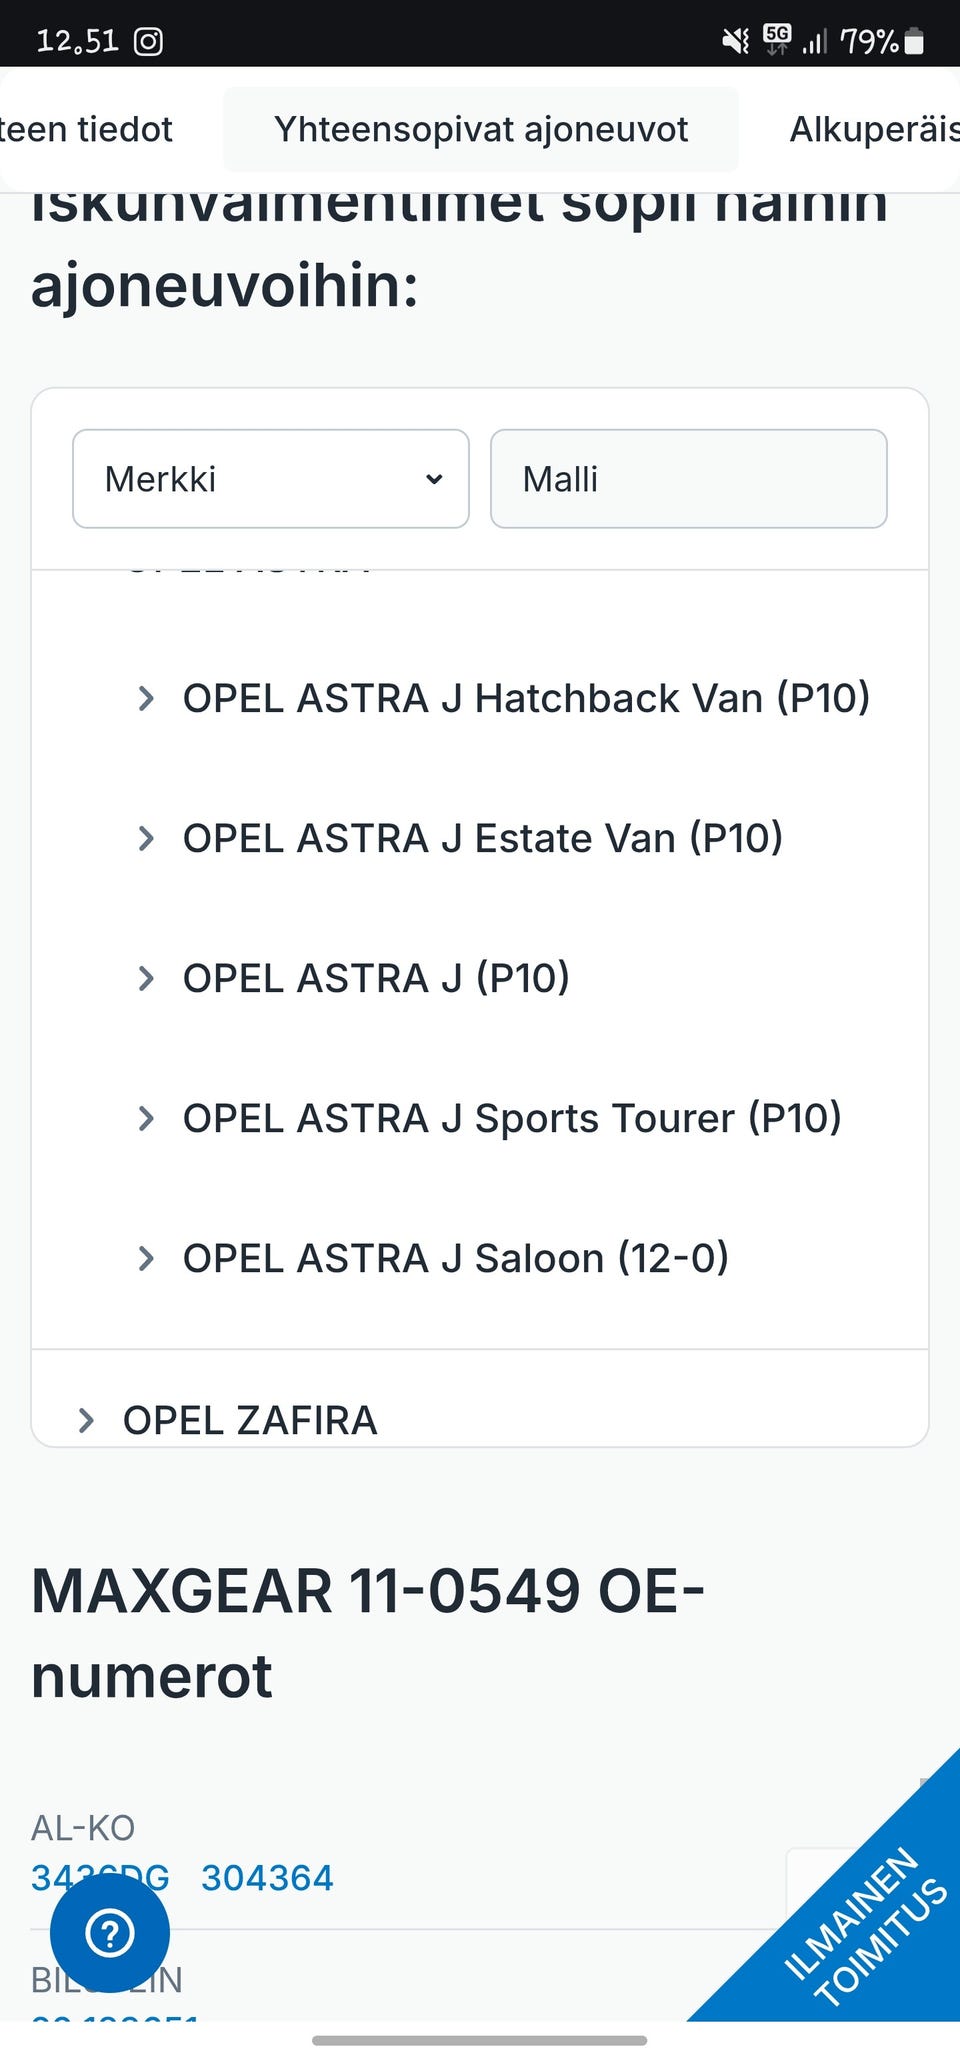
Task: Expand OPEL ASTRA J Hatchback Van chevron
Action: click(x=146, y=698)
